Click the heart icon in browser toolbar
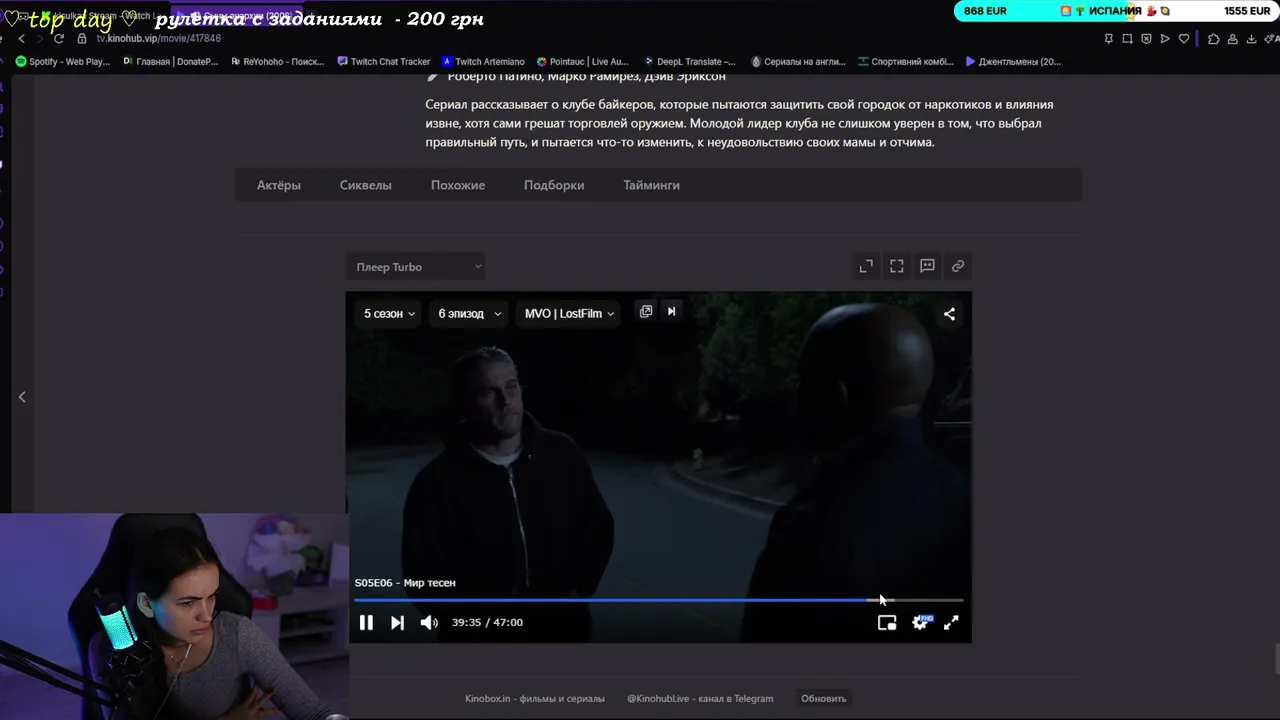 point(1184,39)
